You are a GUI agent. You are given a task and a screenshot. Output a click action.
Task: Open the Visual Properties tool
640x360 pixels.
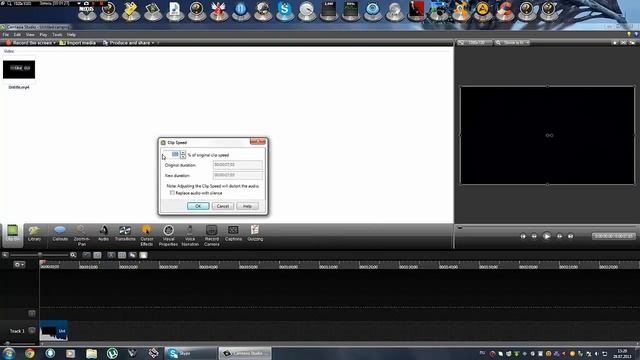[x=168, y=236]
